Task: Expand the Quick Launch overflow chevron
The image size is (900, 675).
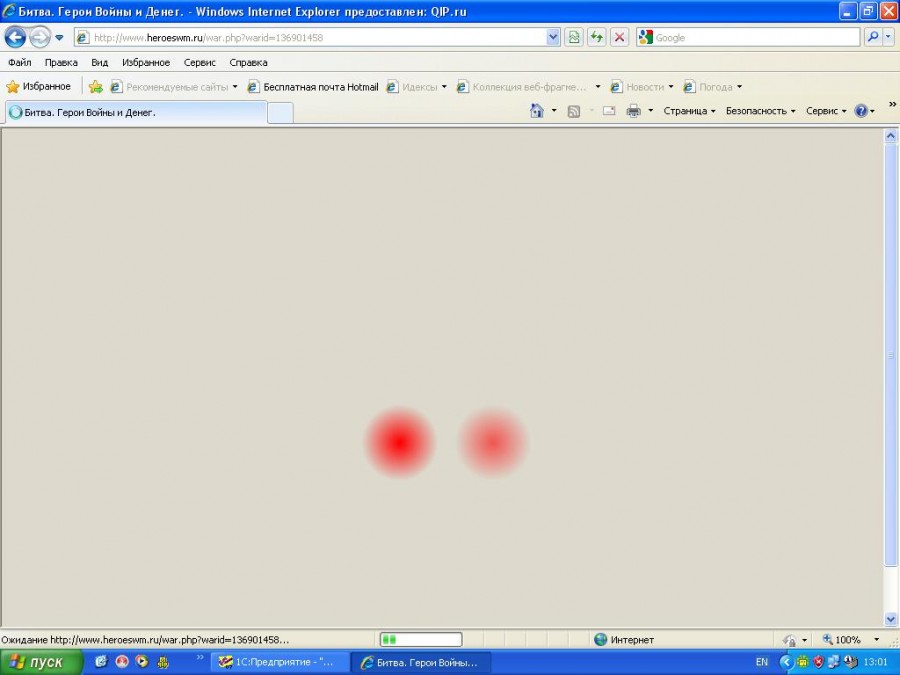Action: [200, 658]
